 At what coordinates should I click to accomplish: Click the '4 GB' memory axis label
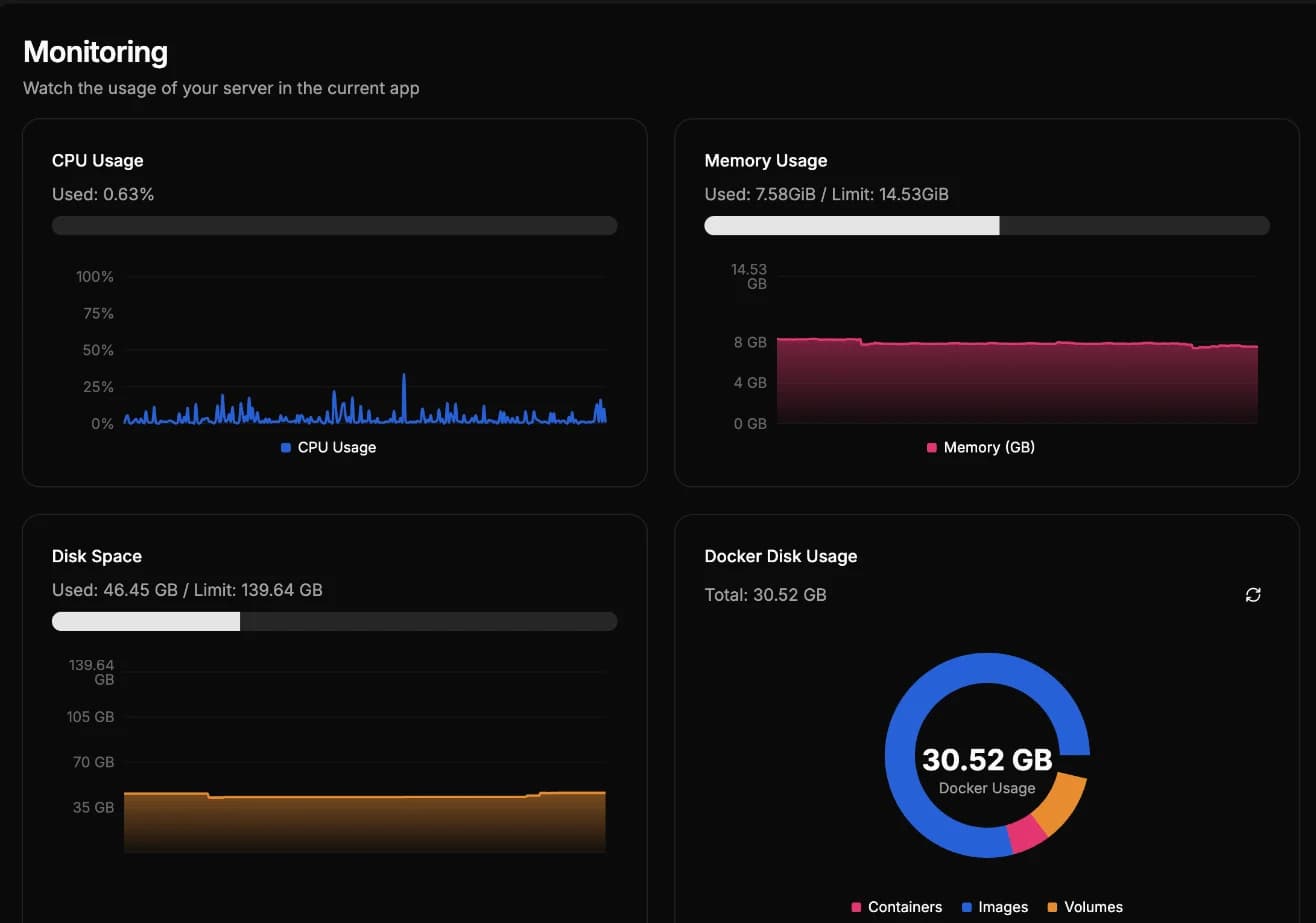coord(750,382)
